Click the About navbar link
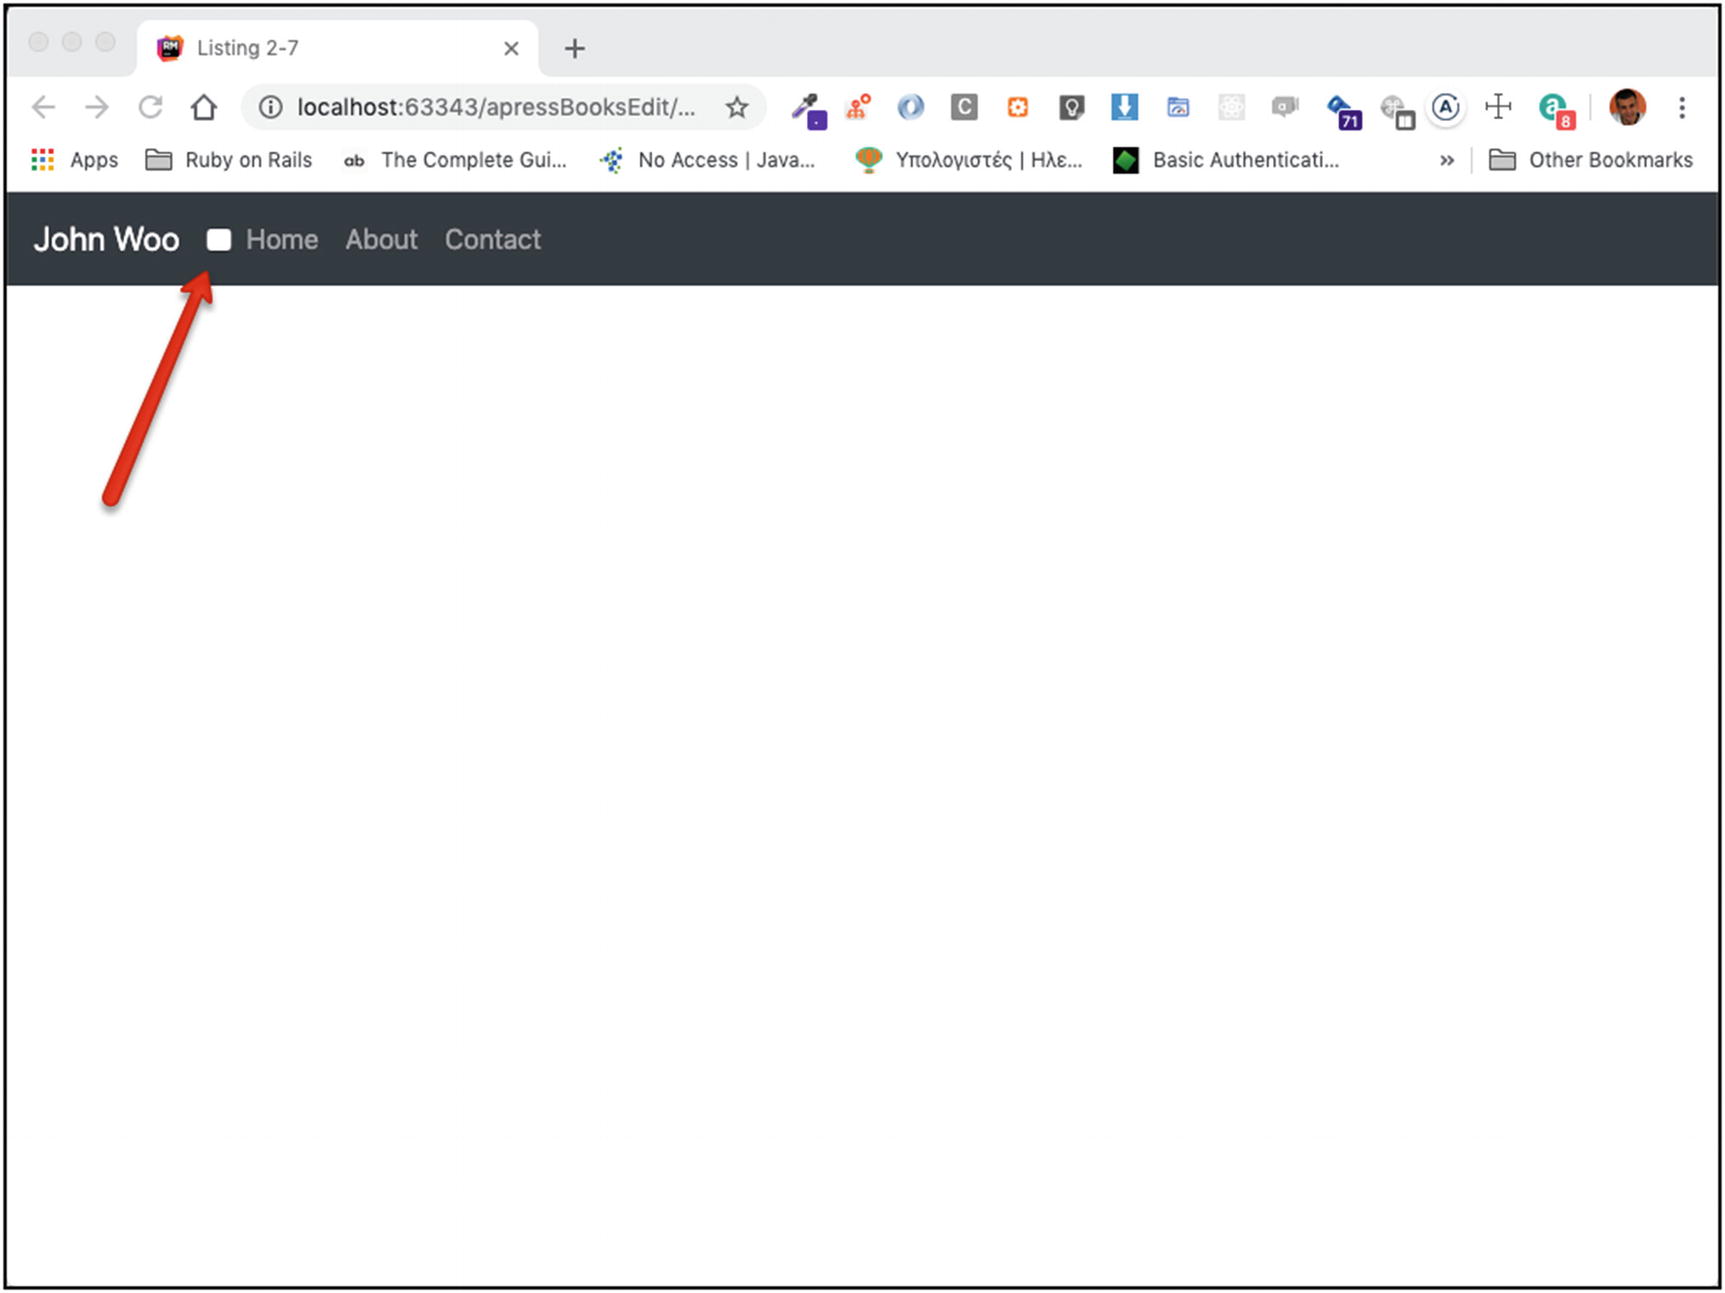This screenshot has height=1293, width=1725. pyautogui.click(x=381, y=240)
